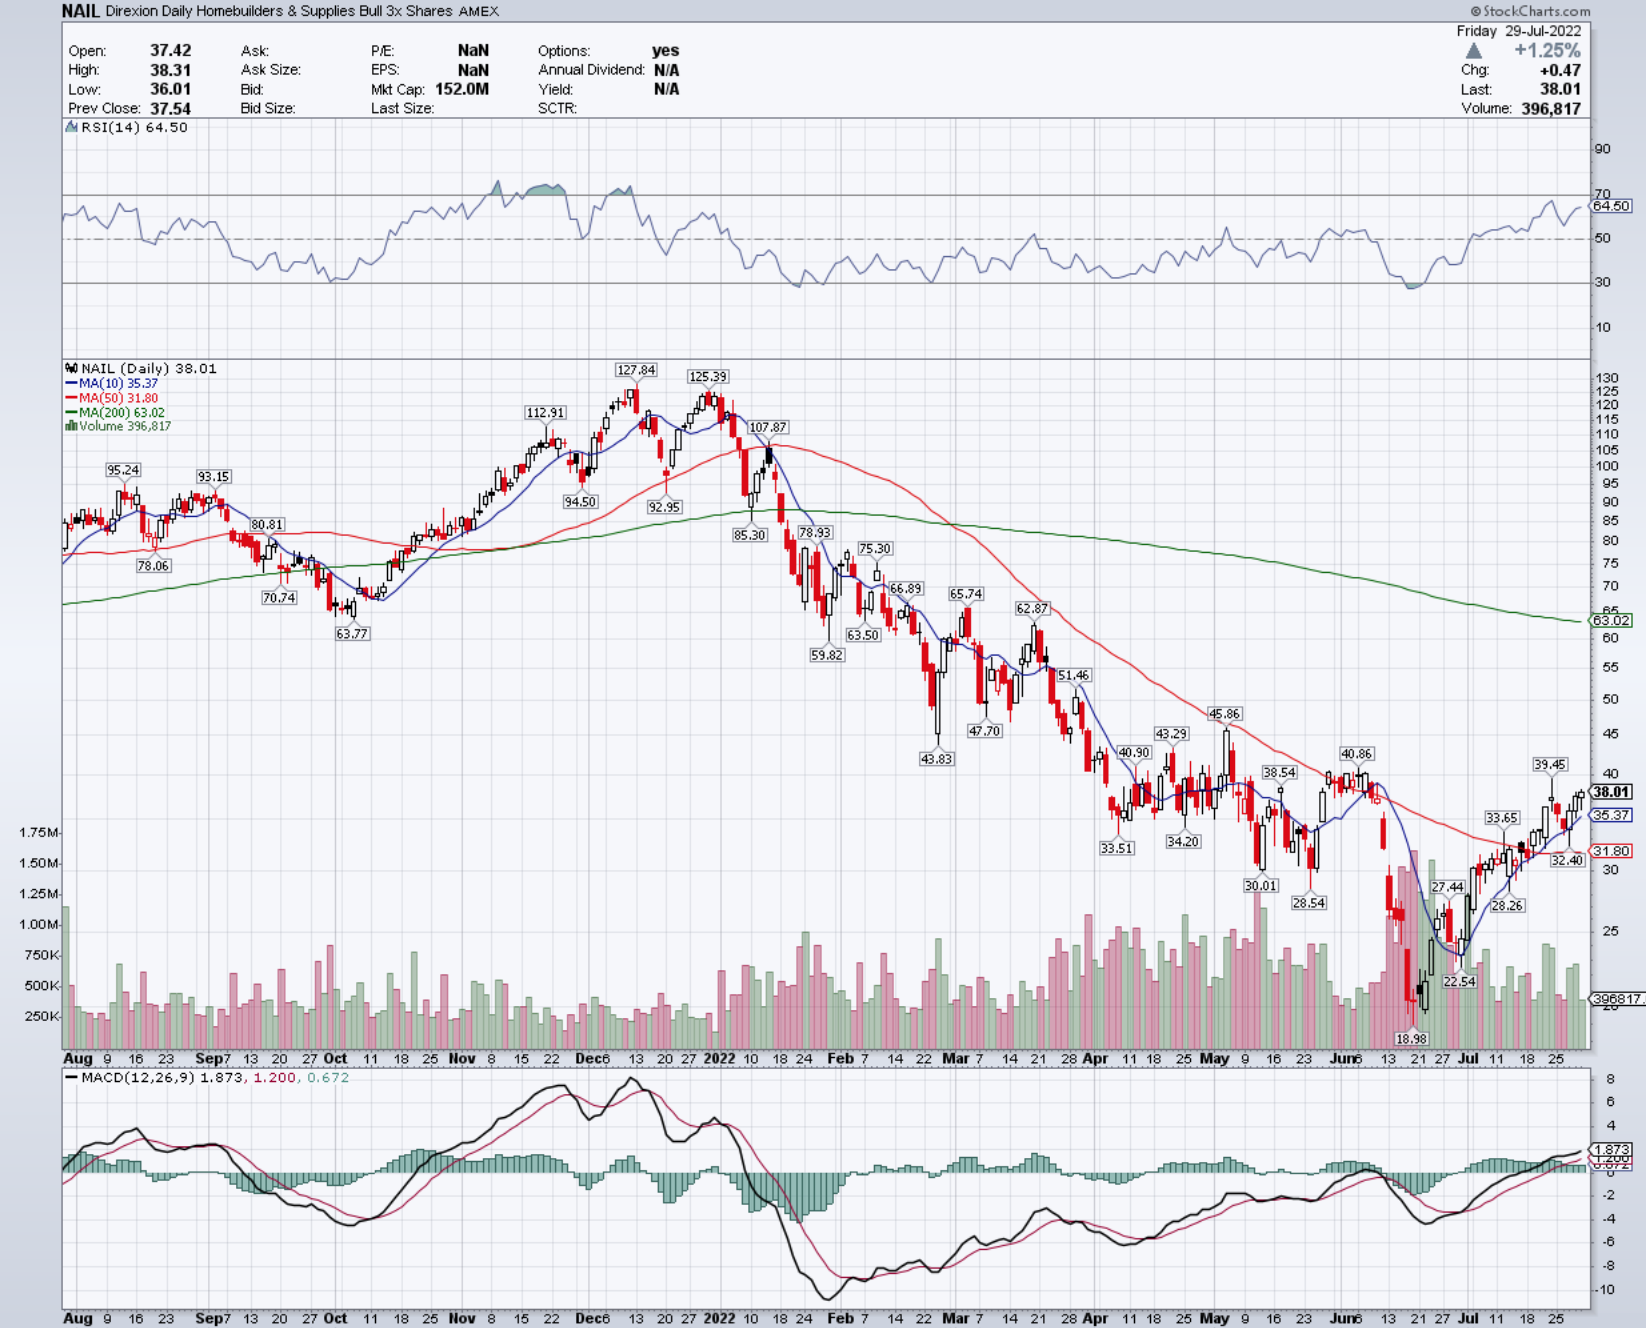This screenshot has height=1328, width=1646.
Task: Click the 1.873 MACD value axis tag
Action: [x=1611, y=1150]
